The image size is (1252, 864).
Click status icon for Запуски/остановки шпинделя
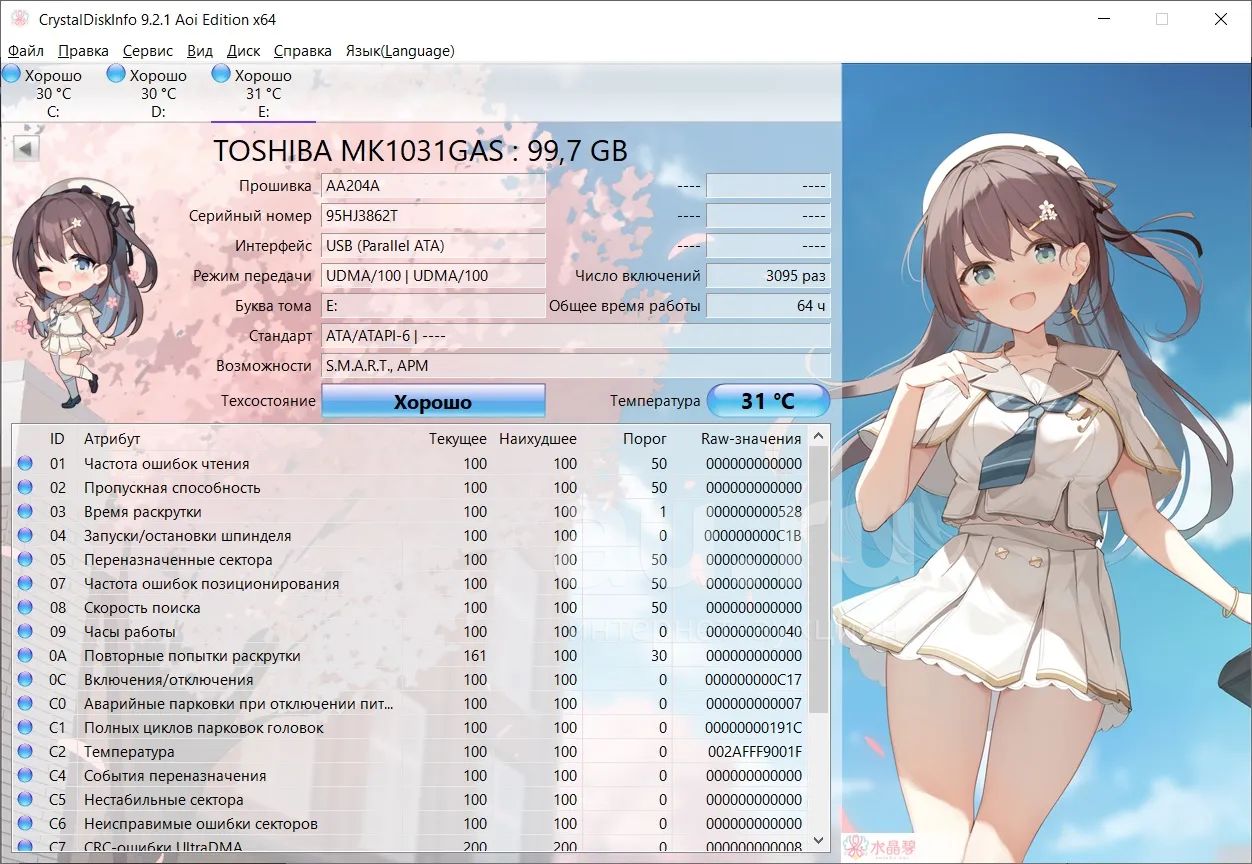point(25,535)
